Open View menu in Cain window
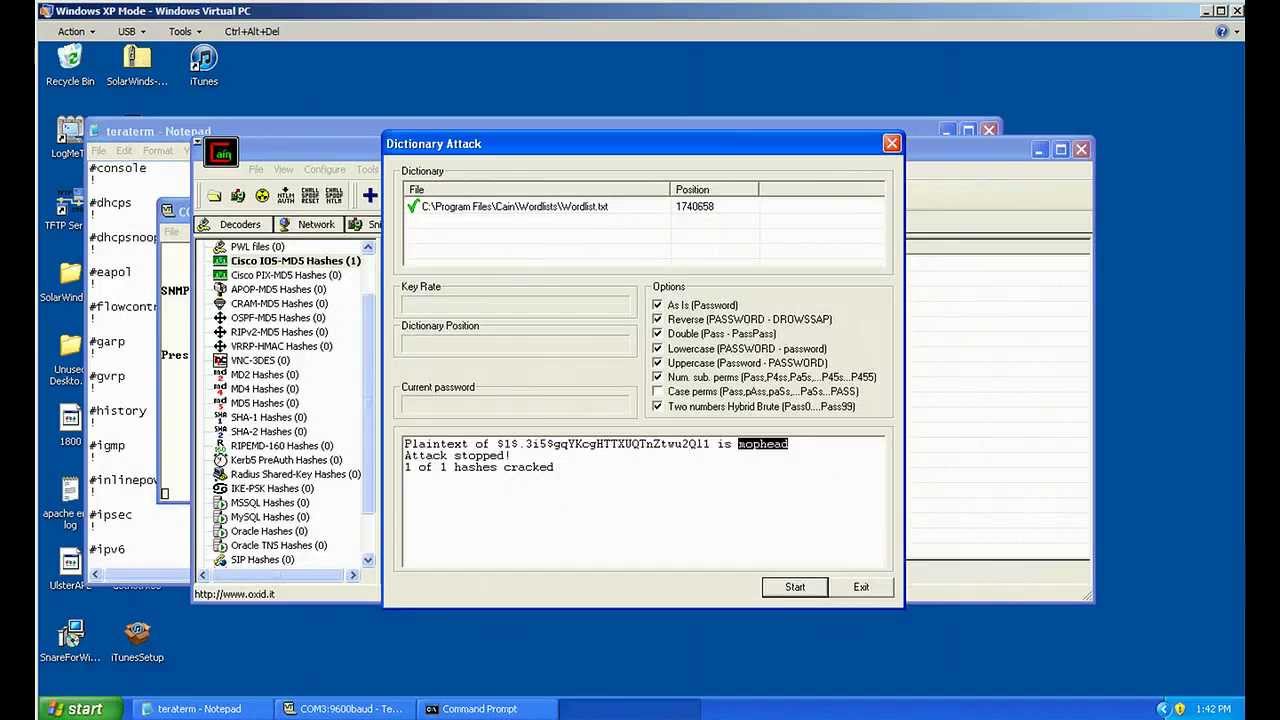Screen dimensions: 1280x720 click(283, 169)
